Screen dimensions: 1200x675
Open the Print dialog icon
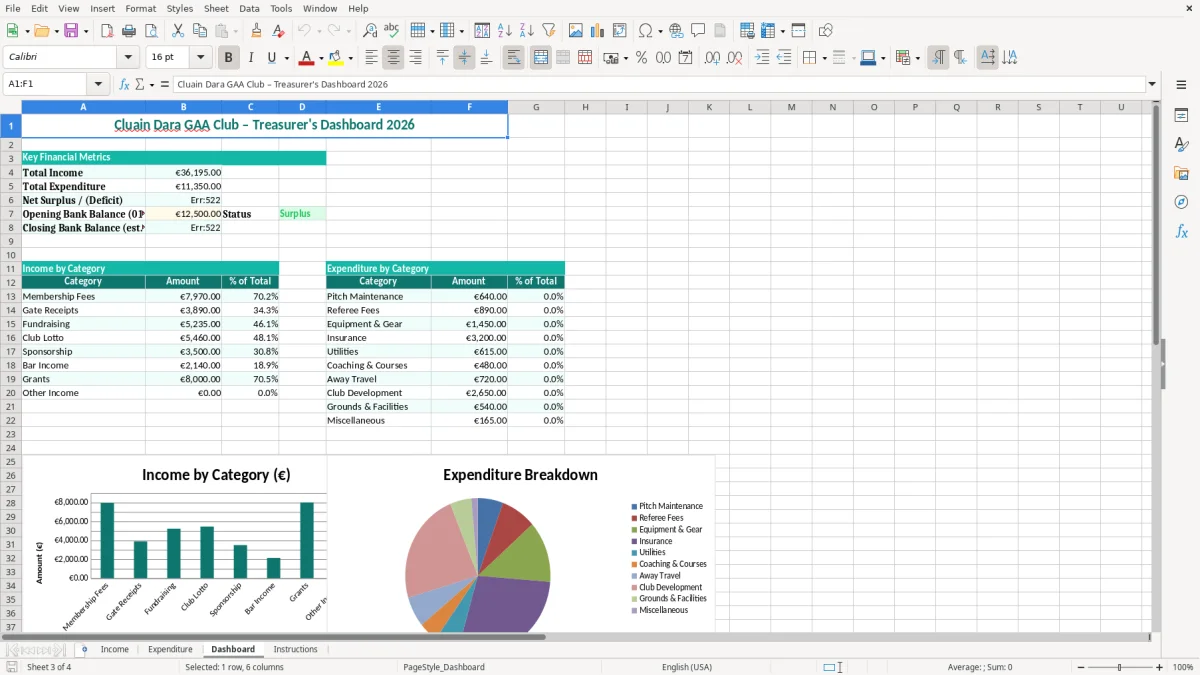129,31
